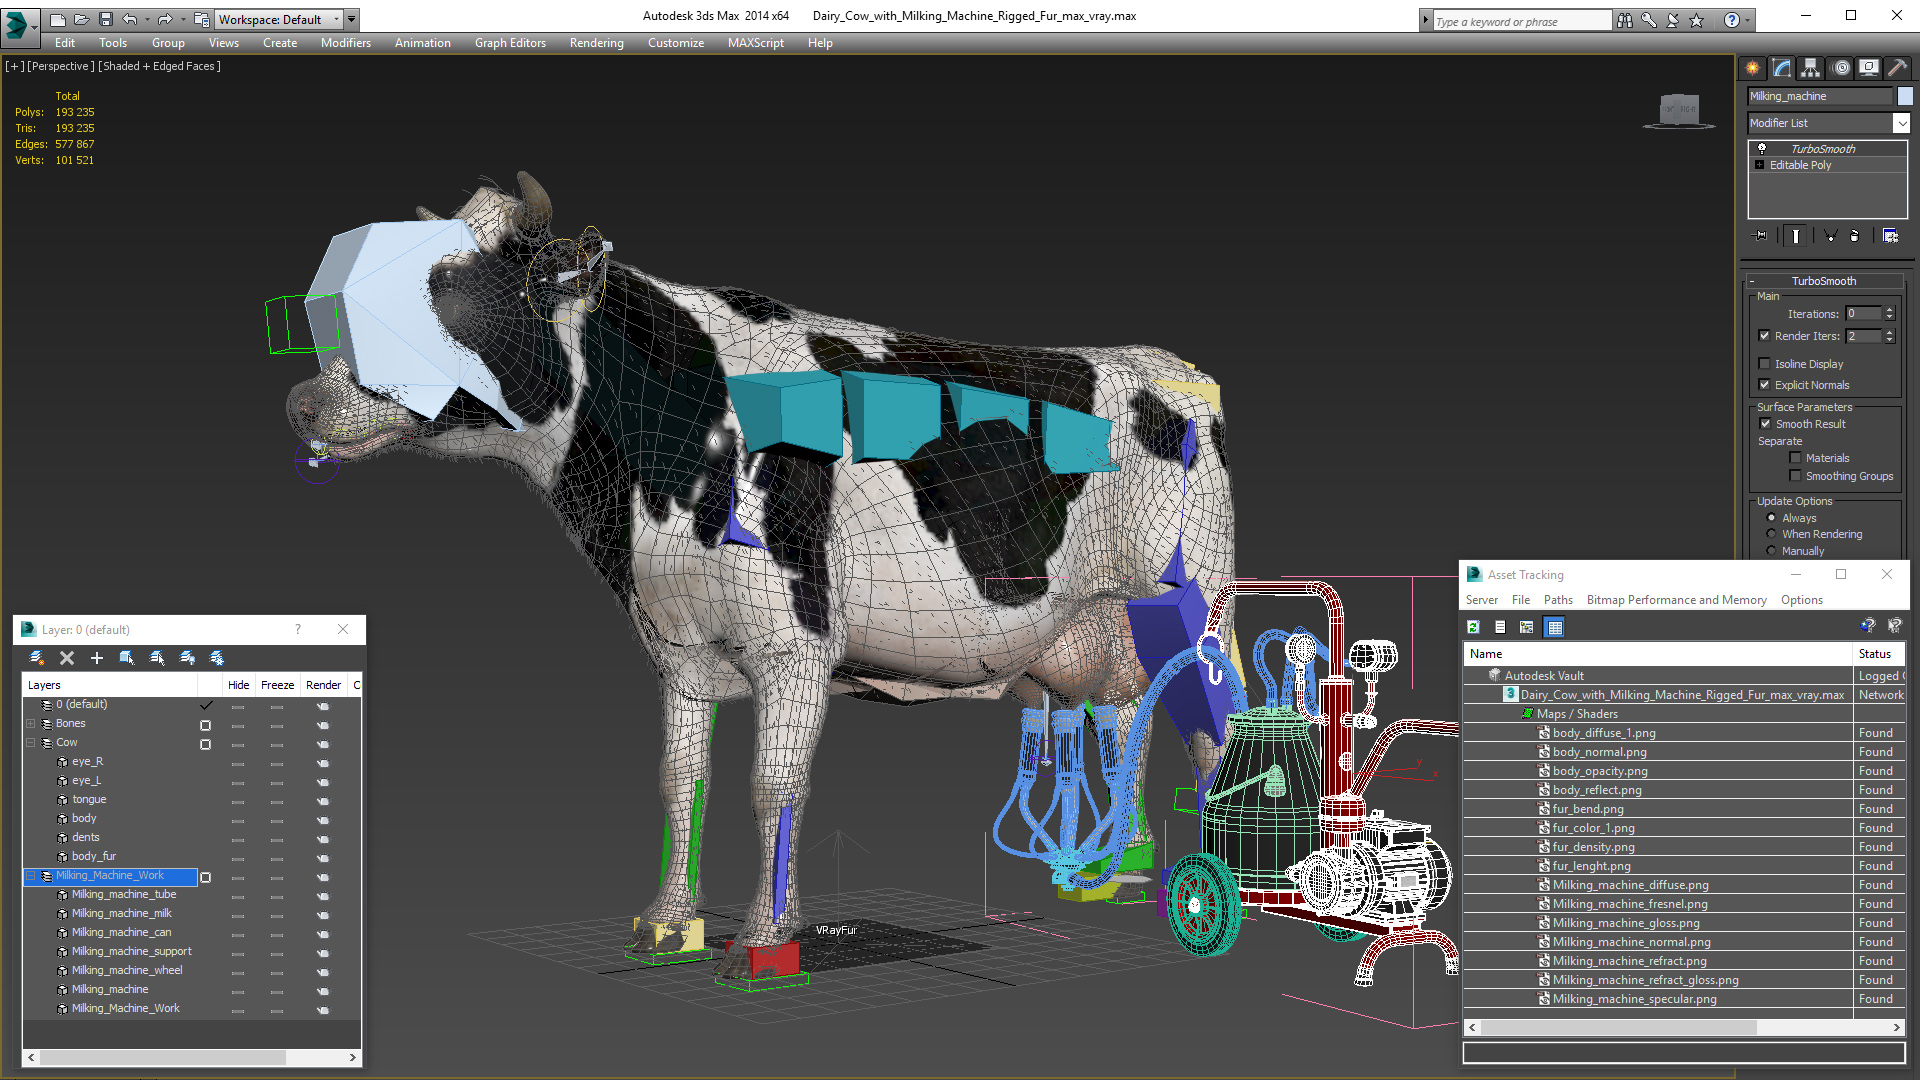Screen dimensions: 1920x1080
Task: Open the Create command panel tab
Action: point(1753,68)
